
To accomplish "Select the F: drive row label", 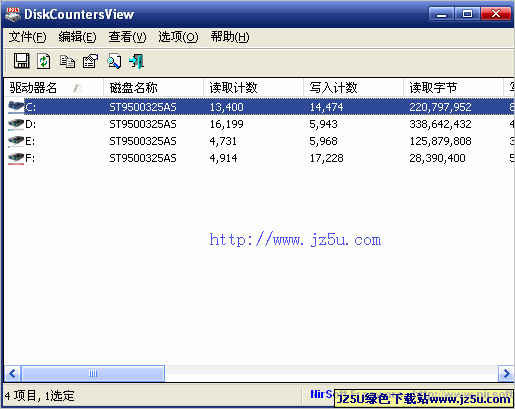I will point(30,158).
